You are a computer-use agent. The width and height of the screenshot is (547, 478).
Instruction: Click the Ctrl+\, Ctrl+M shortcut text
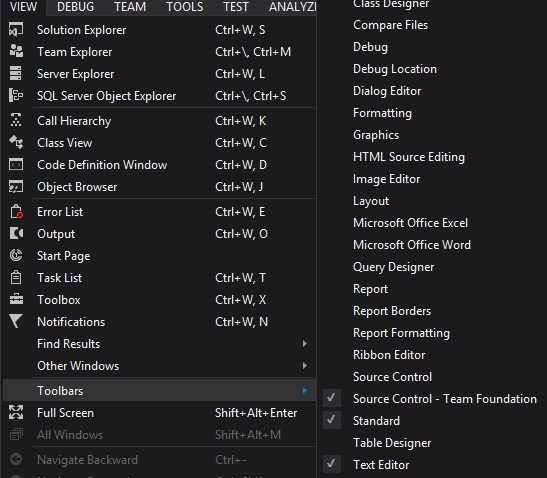coord(253,52)
